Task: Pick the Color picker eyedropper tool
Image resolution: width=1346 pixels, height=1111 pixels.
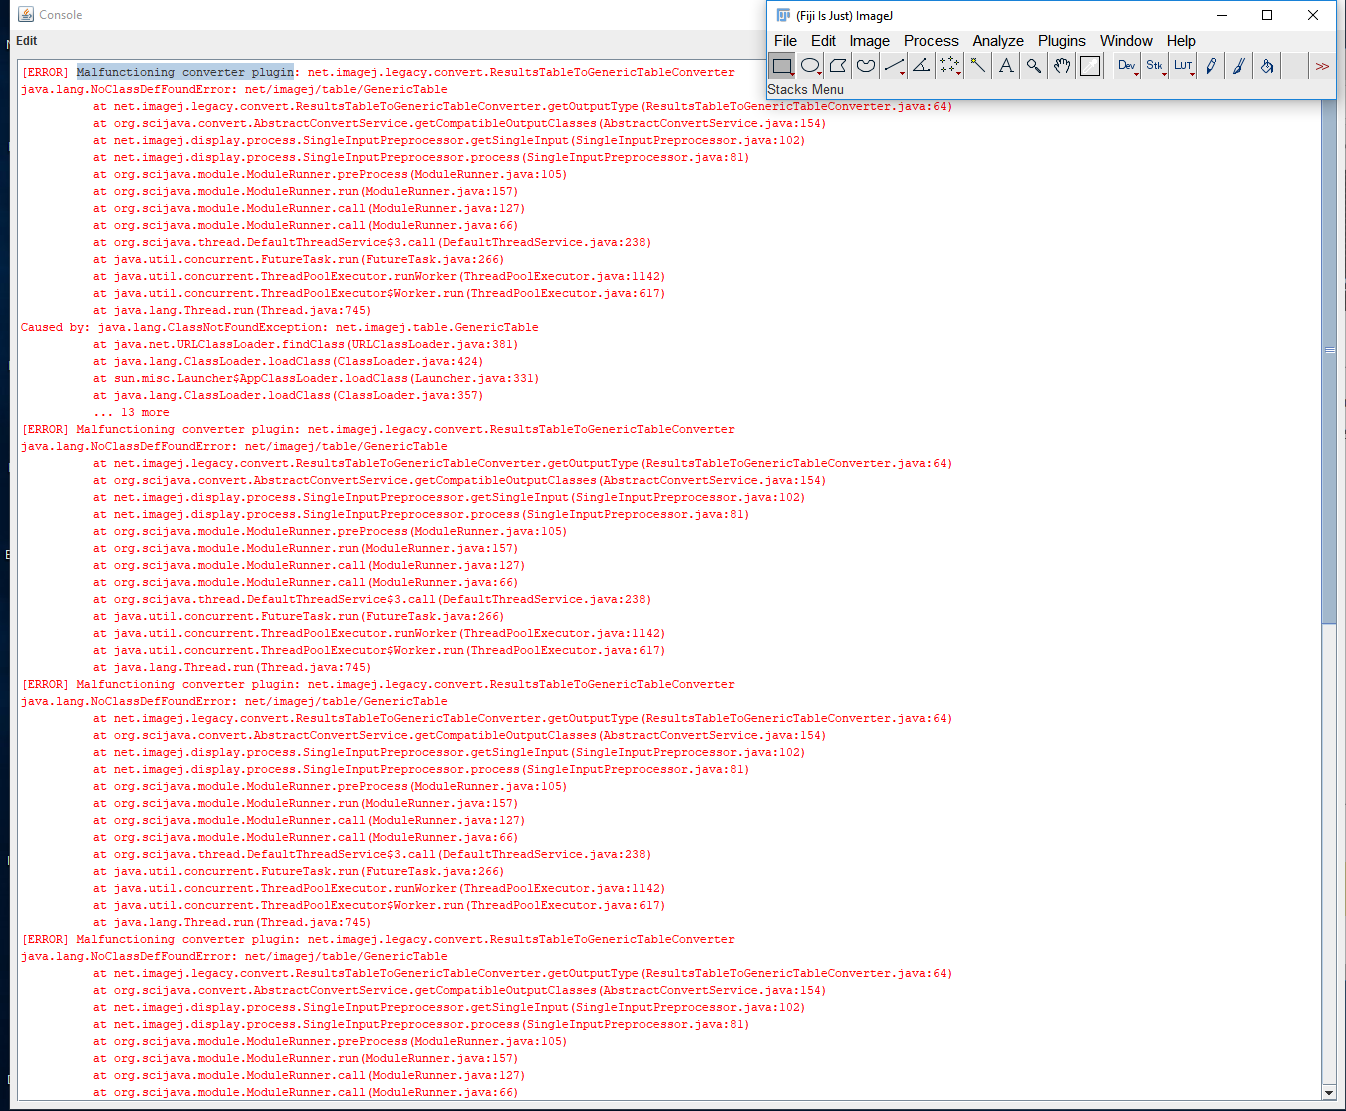Action: [1089, 65]
